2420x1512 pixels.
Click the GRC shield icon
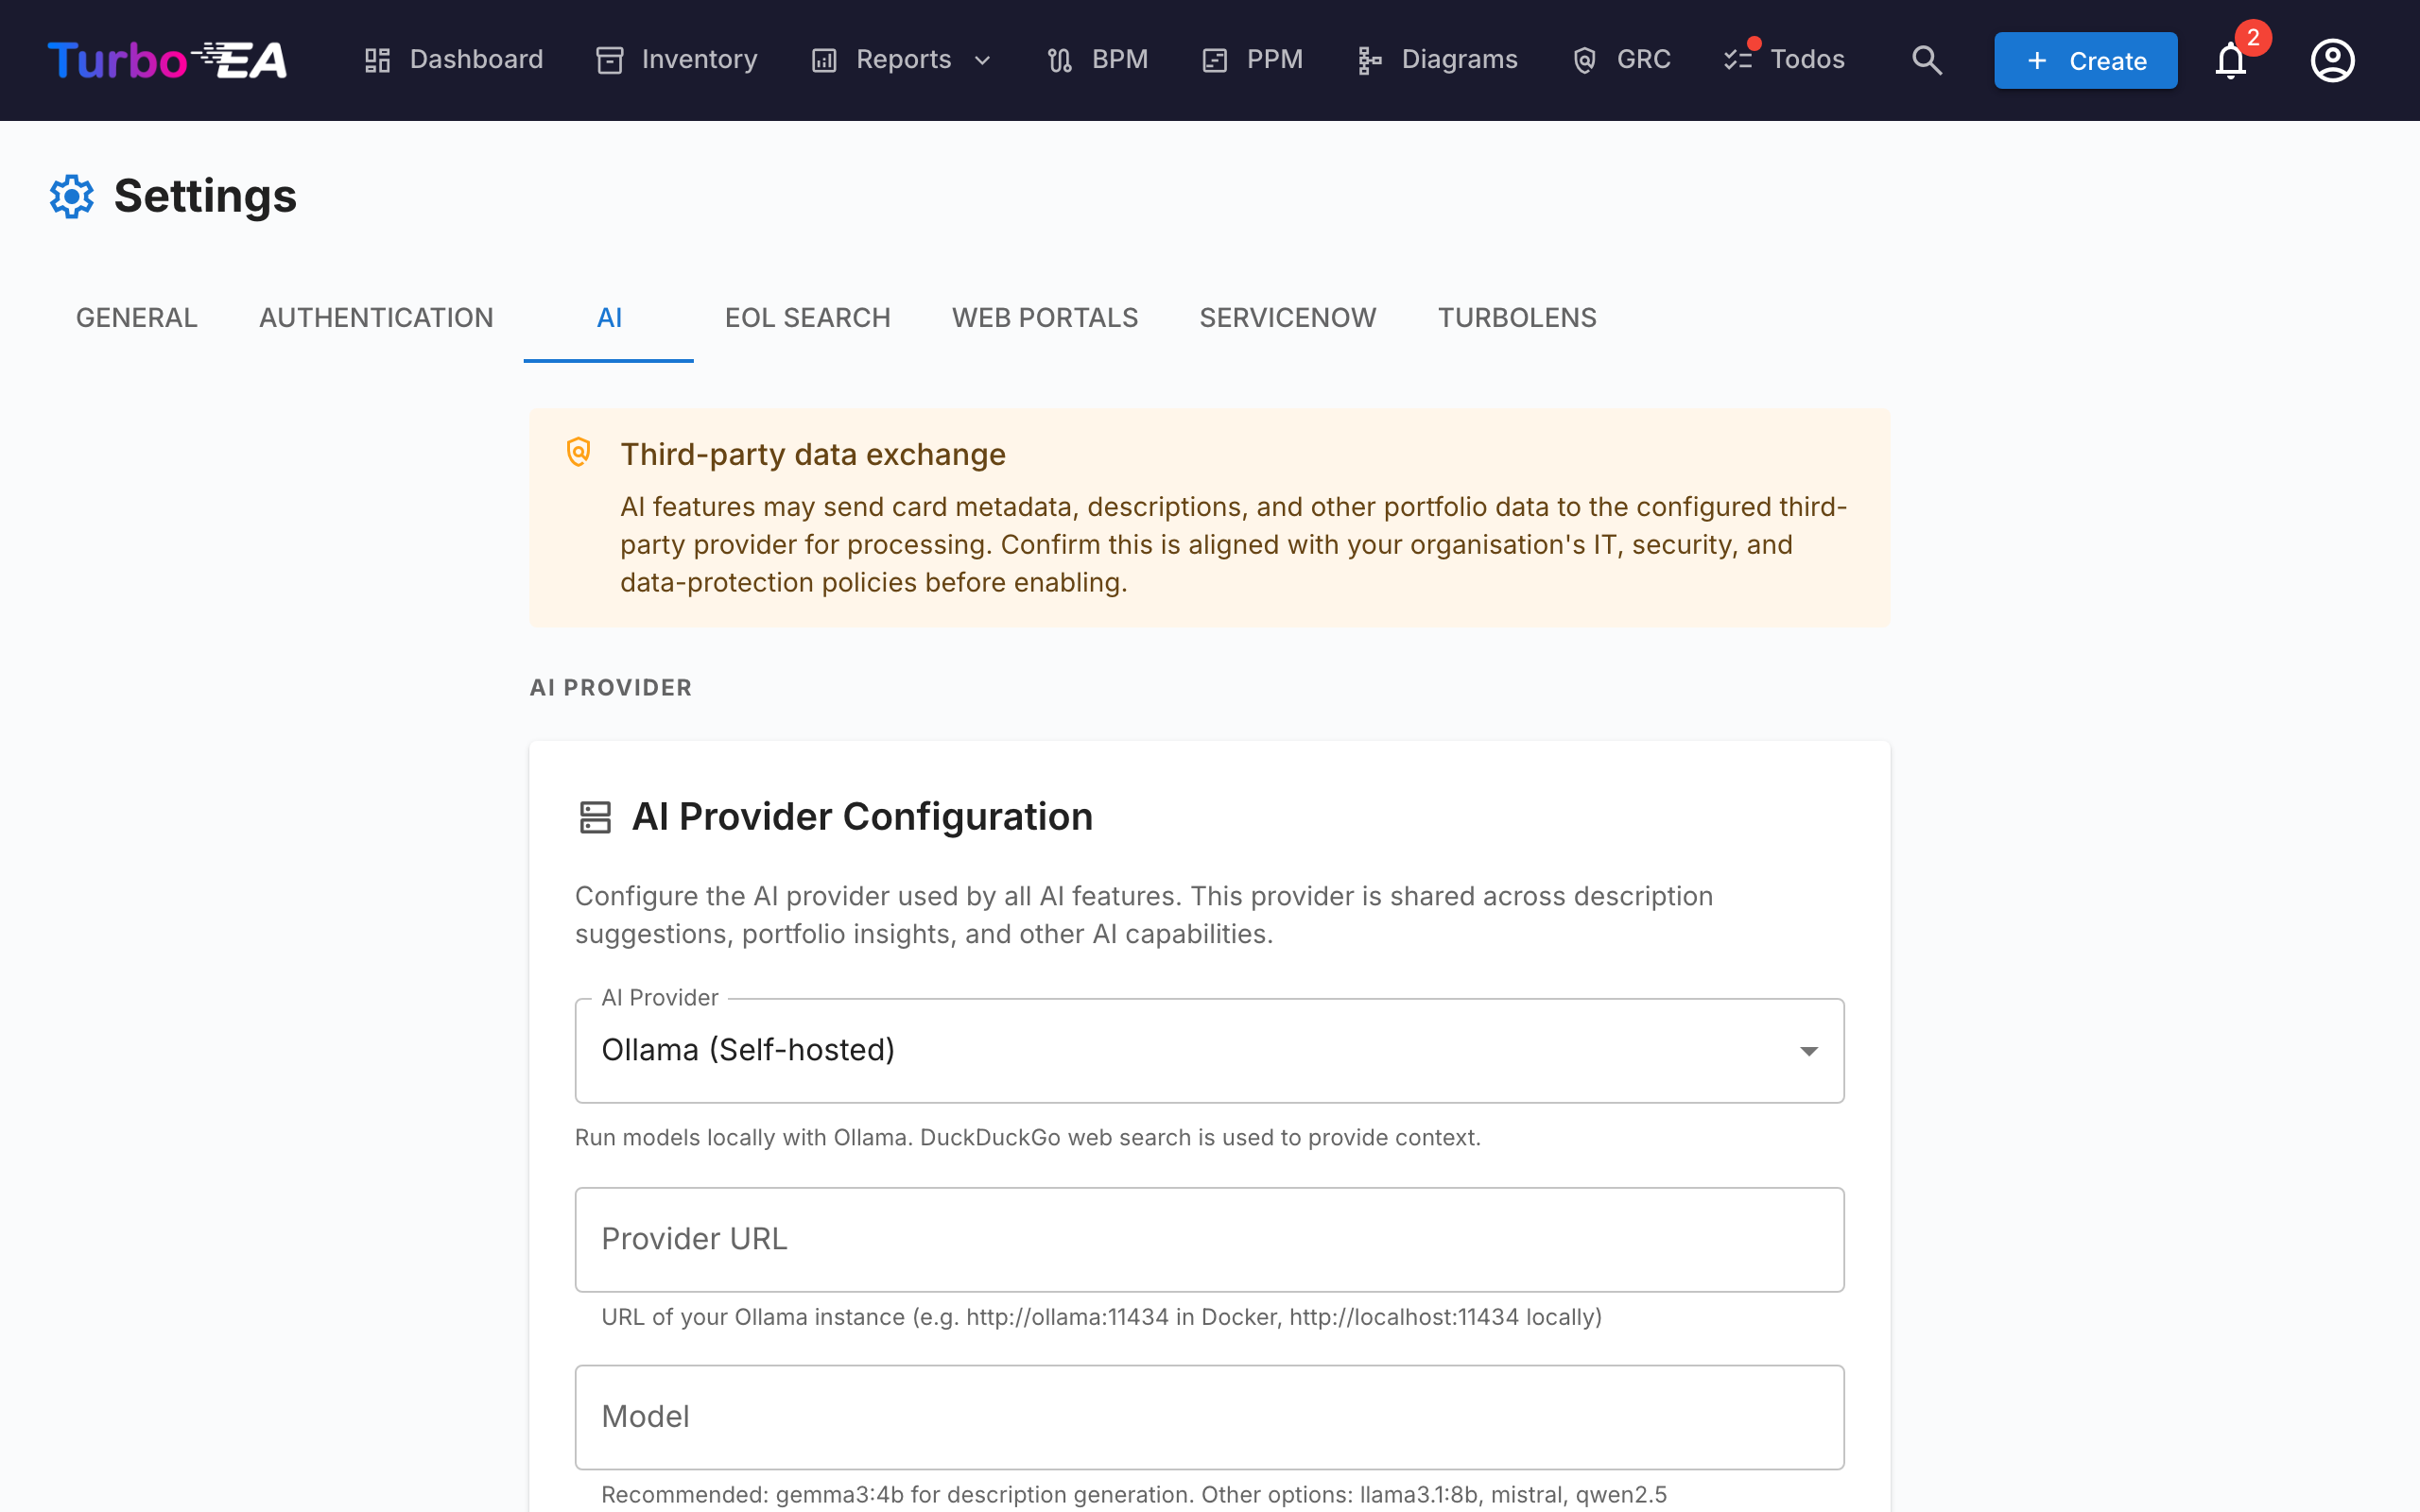point(1584,60)
